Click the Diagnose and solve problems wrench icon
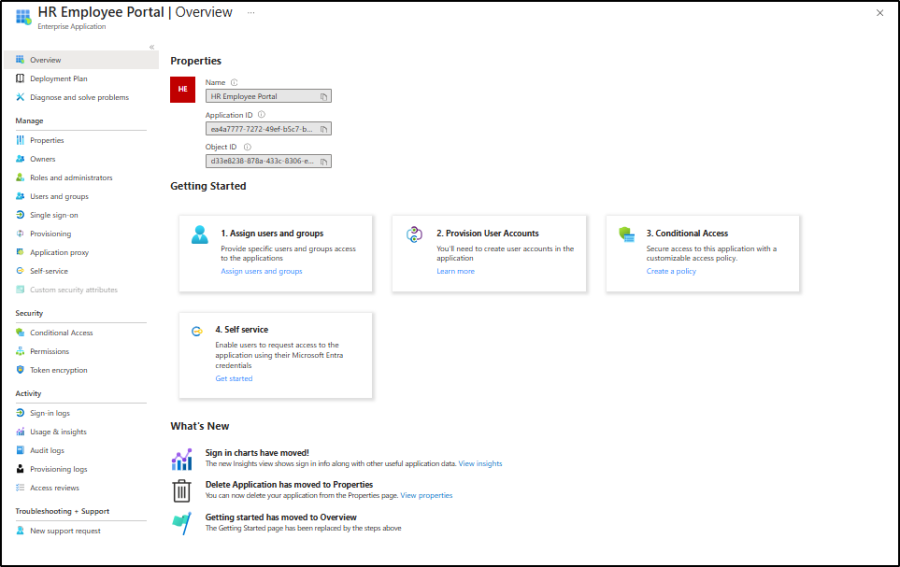900x567 pixels. pyautogui.click(x=20, y=97)
